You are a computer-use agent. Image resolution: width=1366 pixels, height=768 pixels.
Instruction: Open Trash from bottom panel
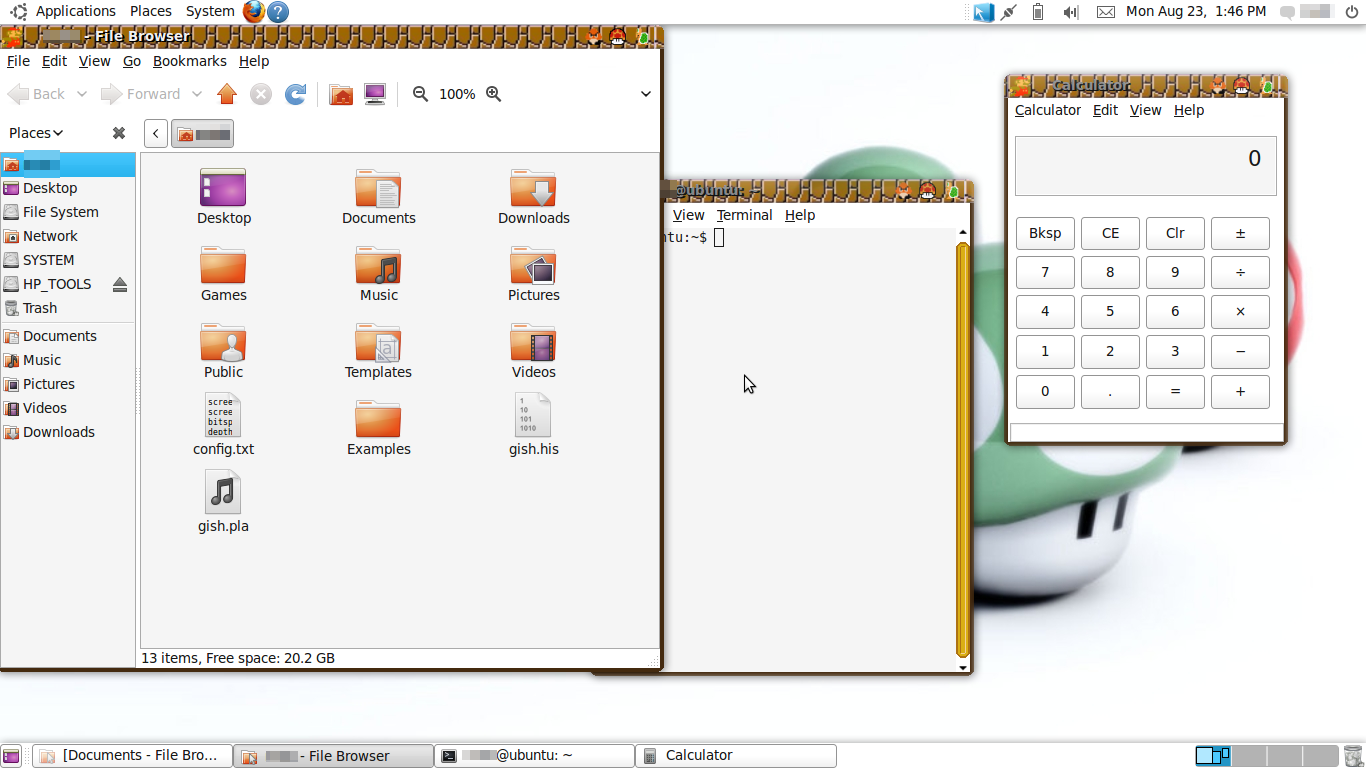tap(1352, 756)
